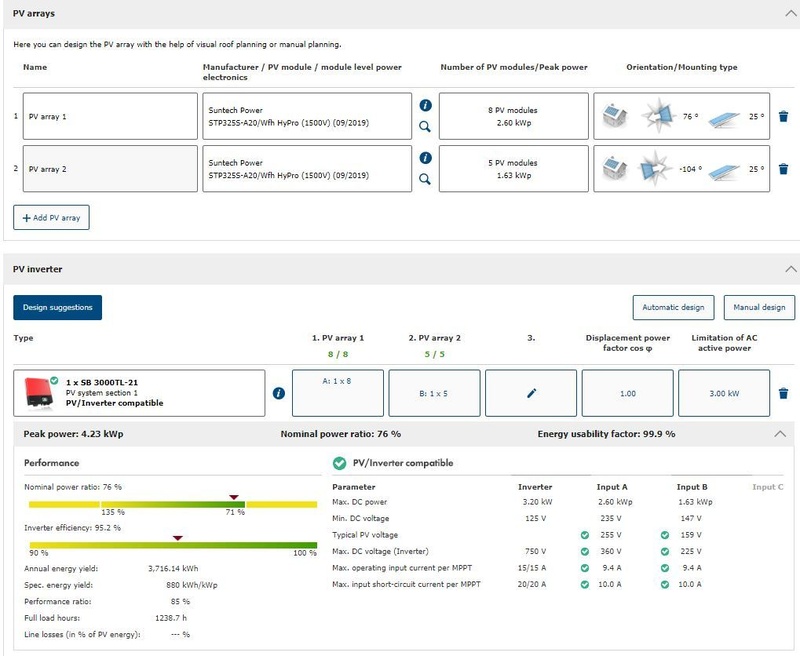Click magnifier icon for PV array 2

(x=425, y=180)
